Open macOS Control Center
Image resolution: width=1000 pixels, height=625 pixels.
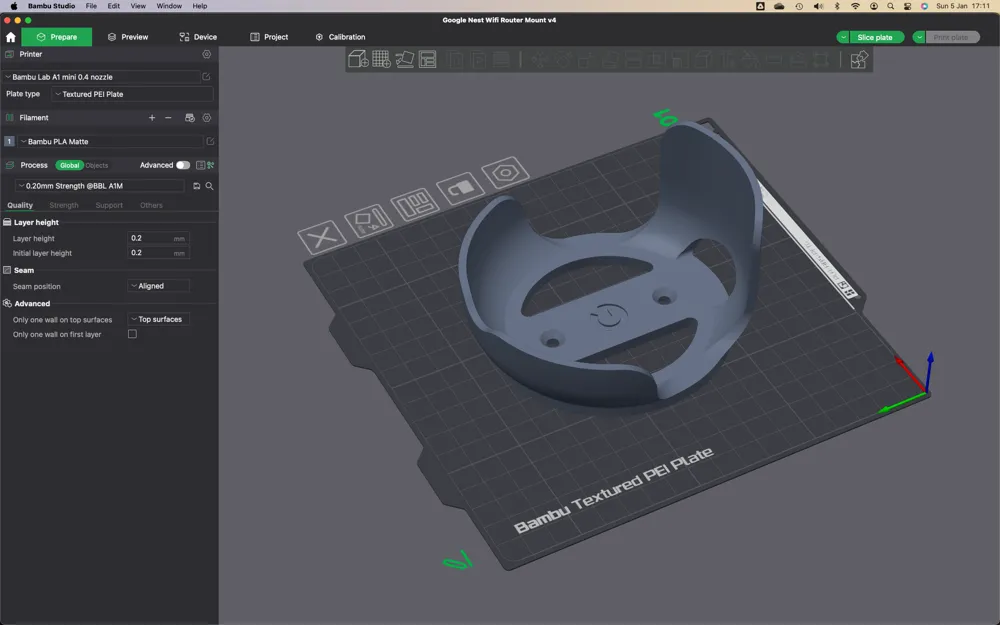(908, 6)
